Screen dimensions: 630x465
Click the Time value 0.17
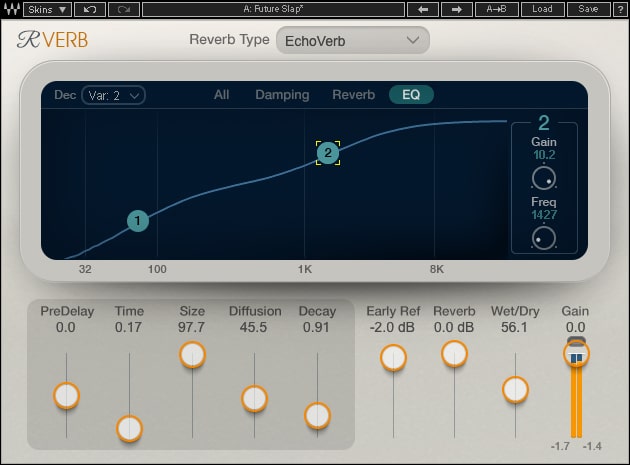pyautogui.click(x=128, y=328)
